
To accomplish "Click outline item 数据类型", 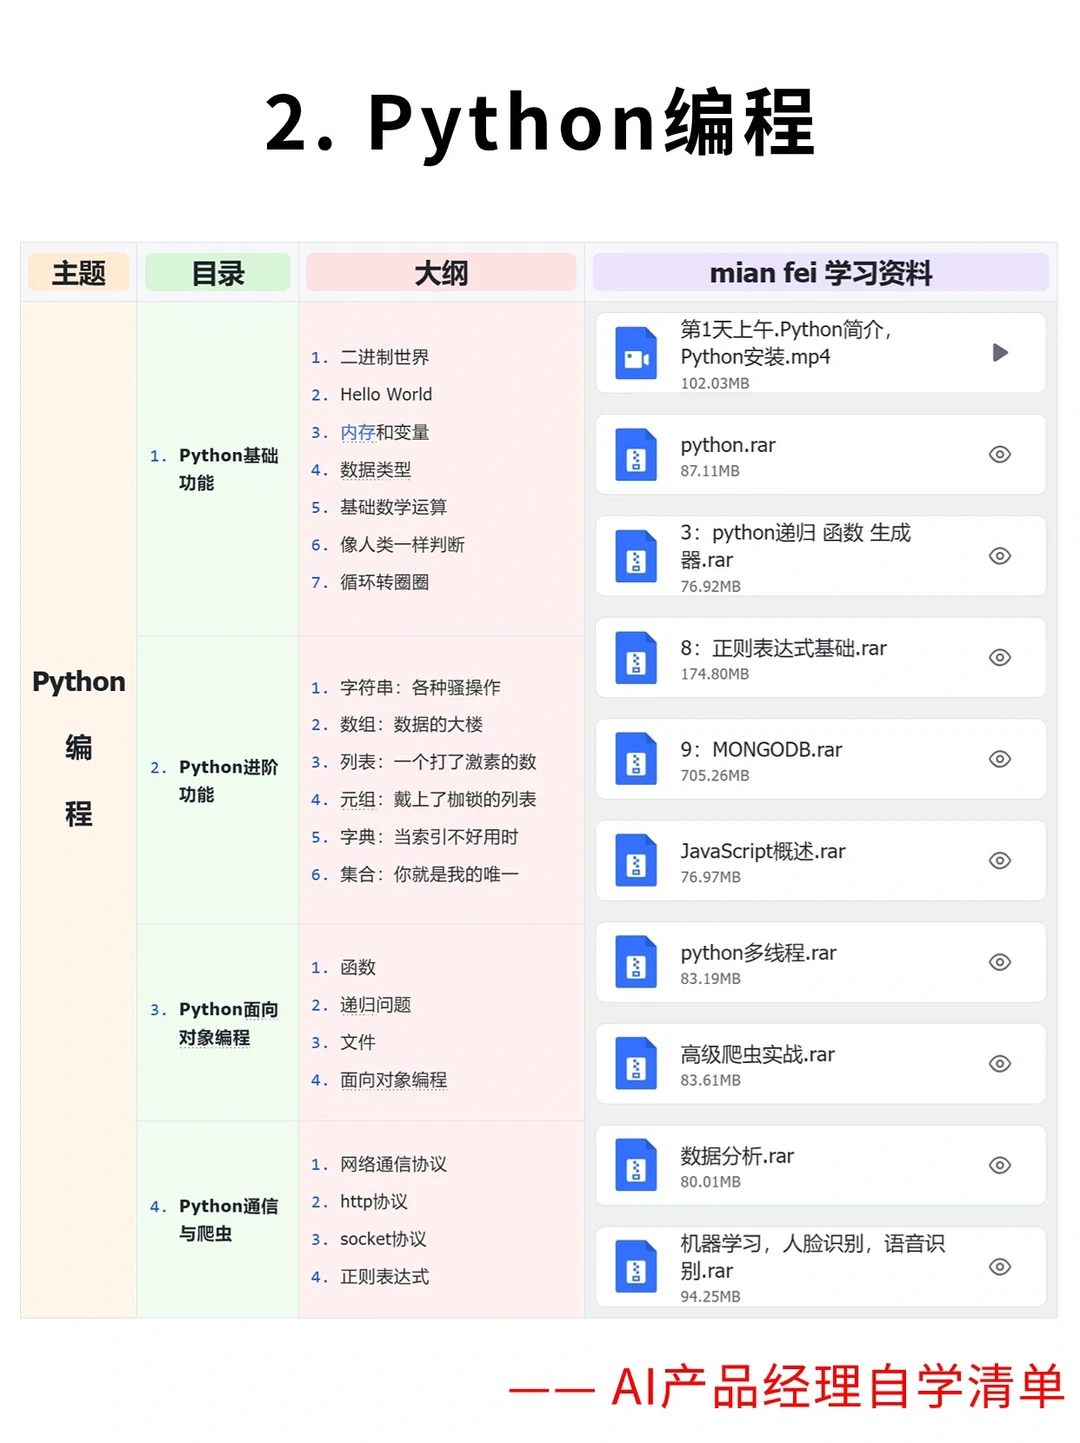I will [375, 470].
